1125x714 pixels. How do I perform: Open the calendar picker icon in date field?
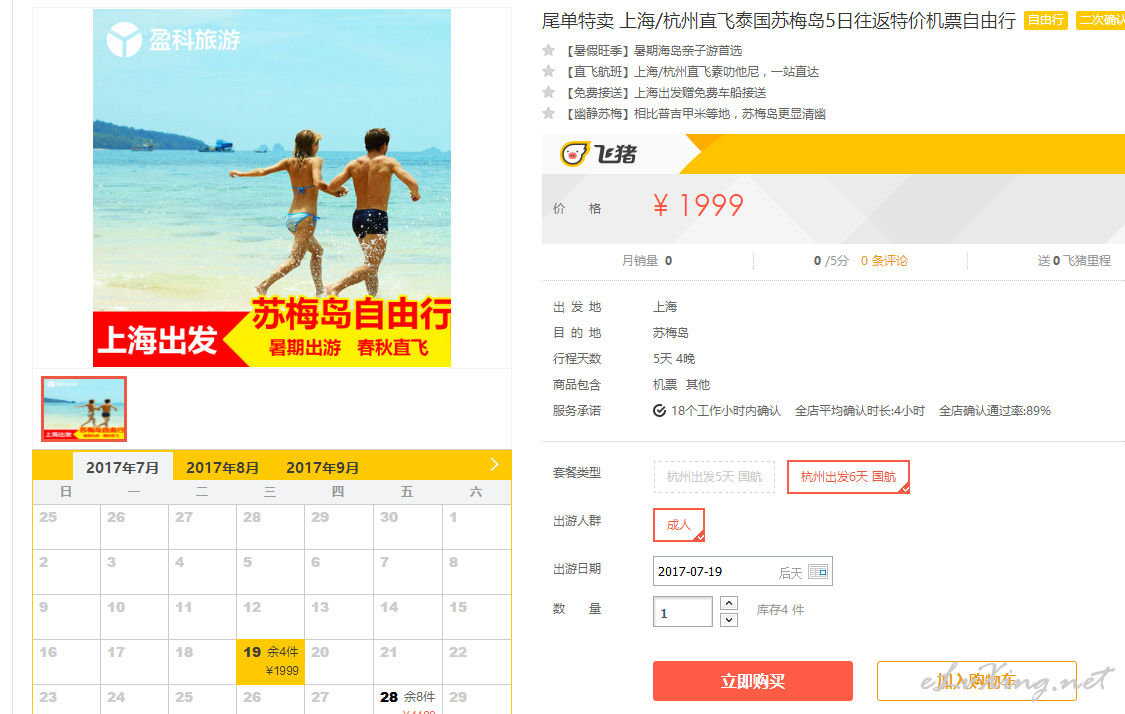818,572
